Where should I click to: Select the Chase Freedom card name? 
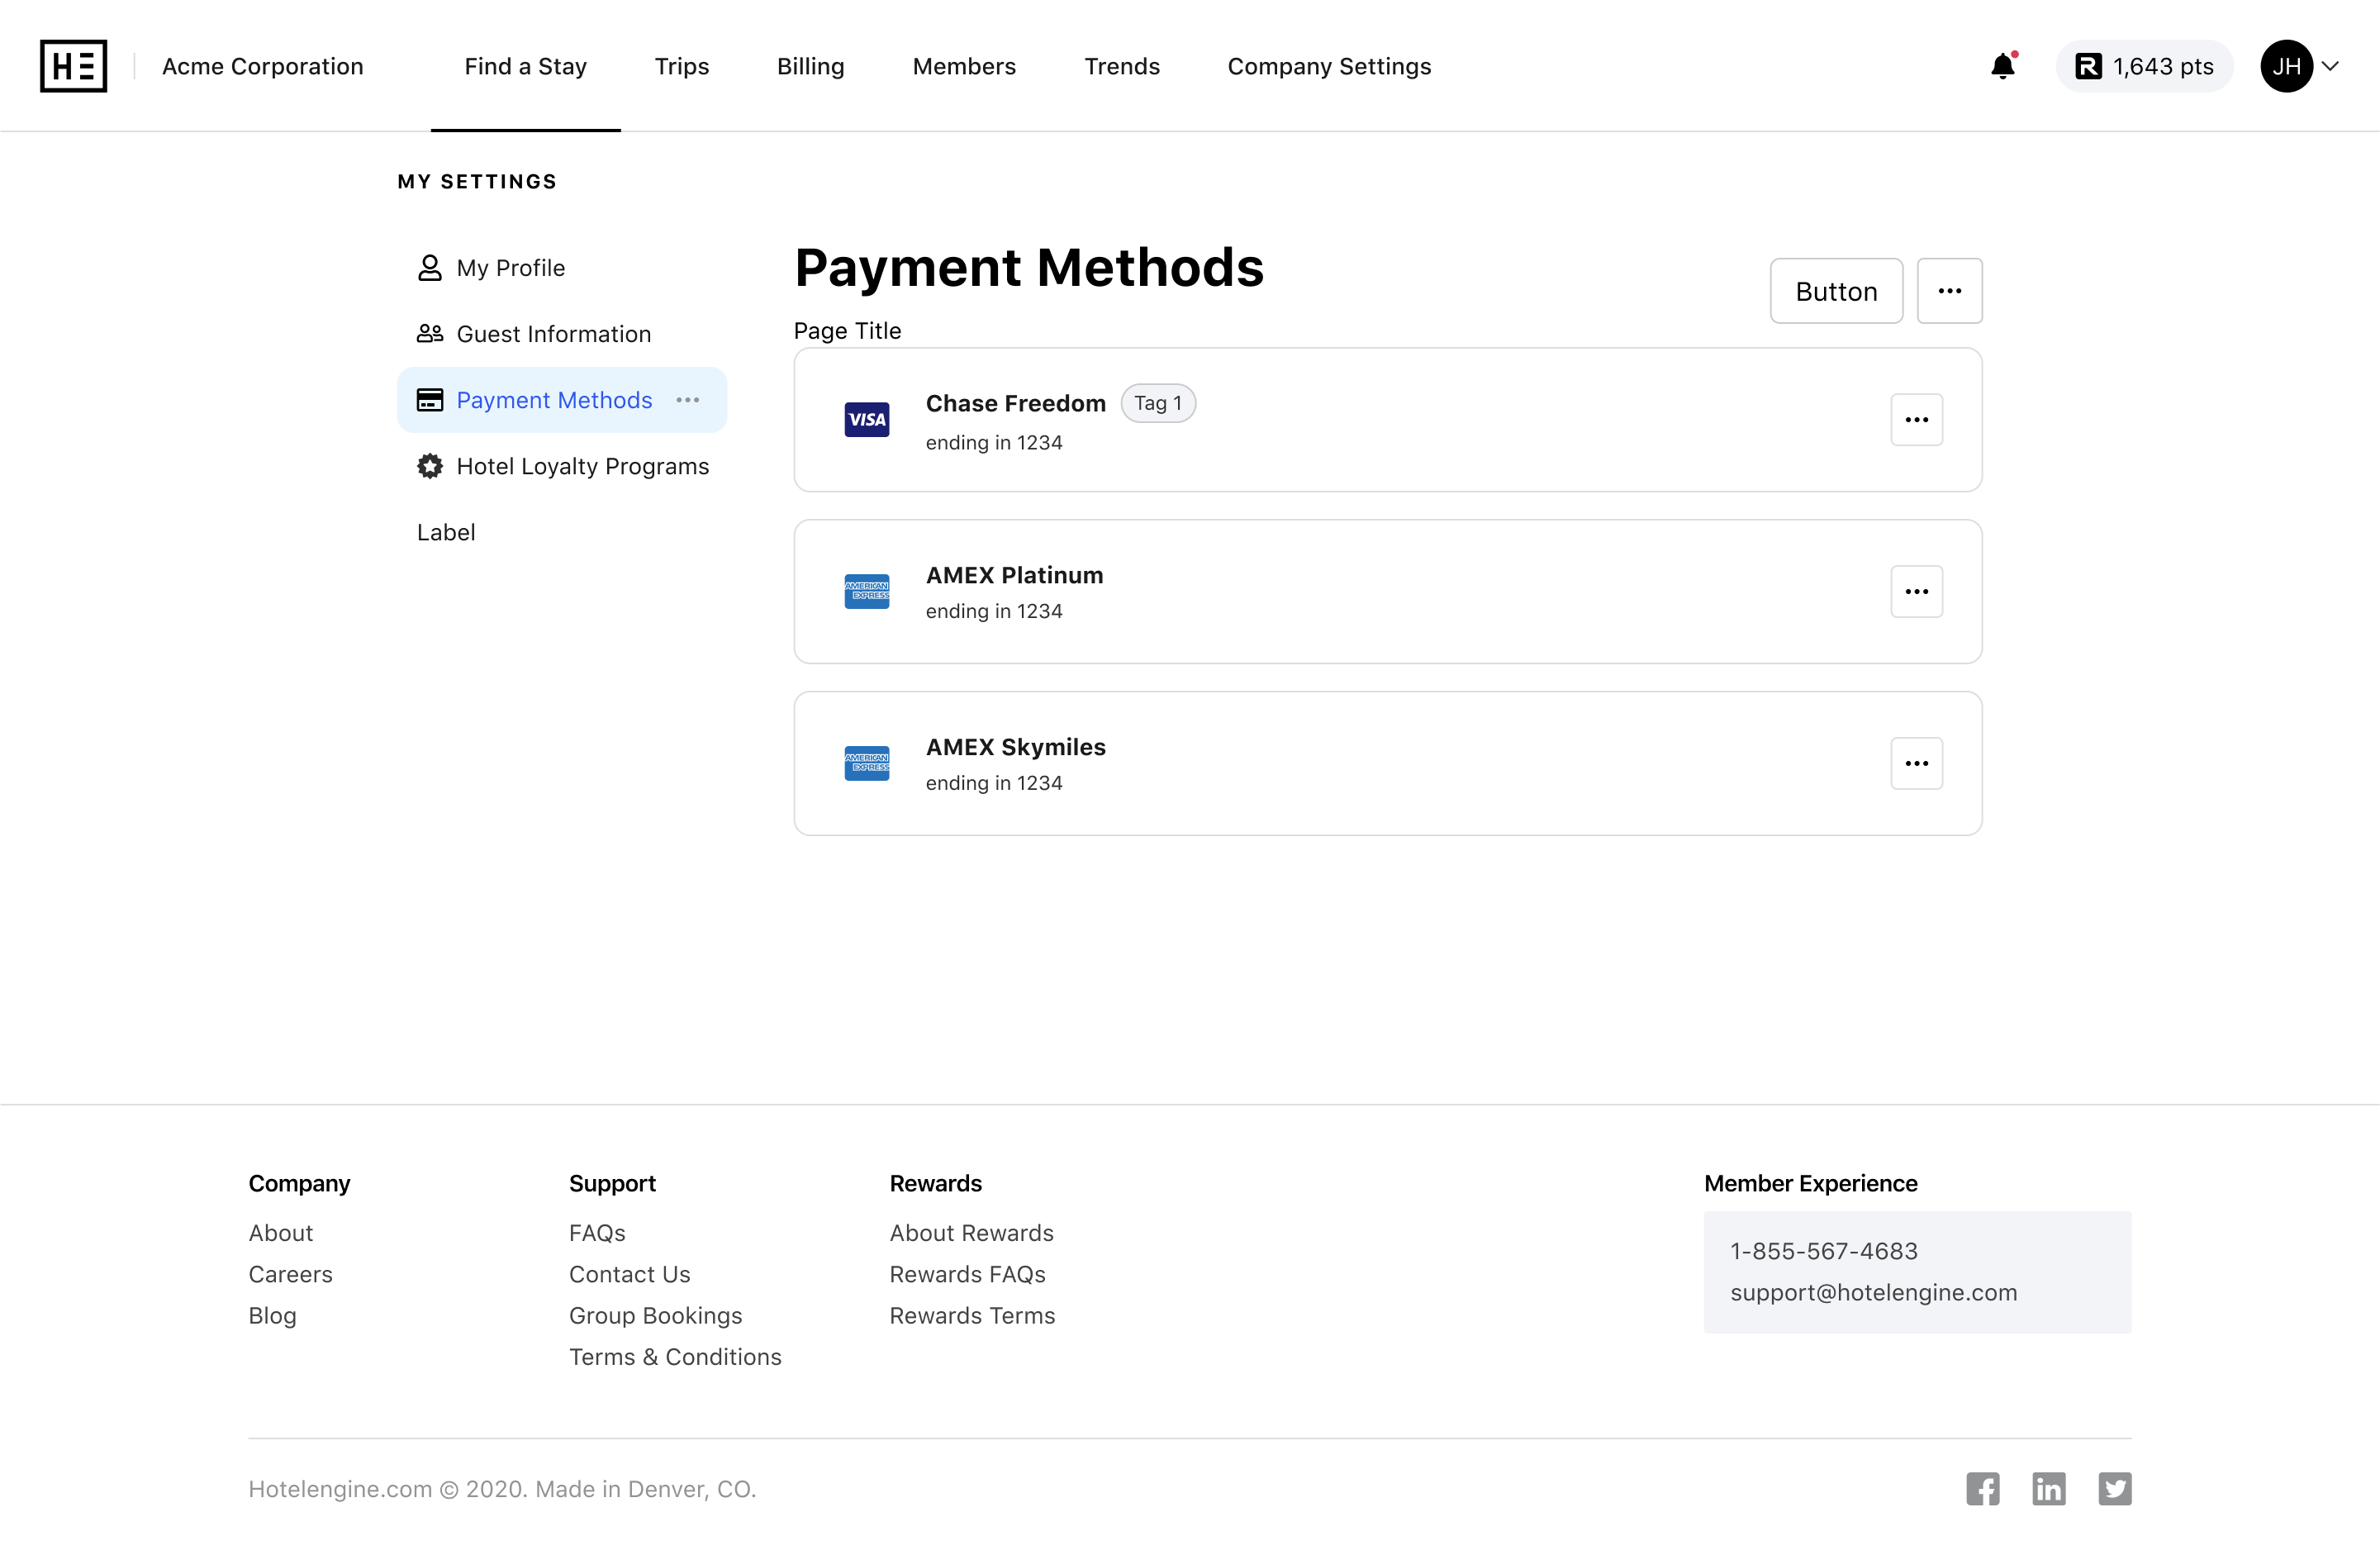(x=1016, y=403)
